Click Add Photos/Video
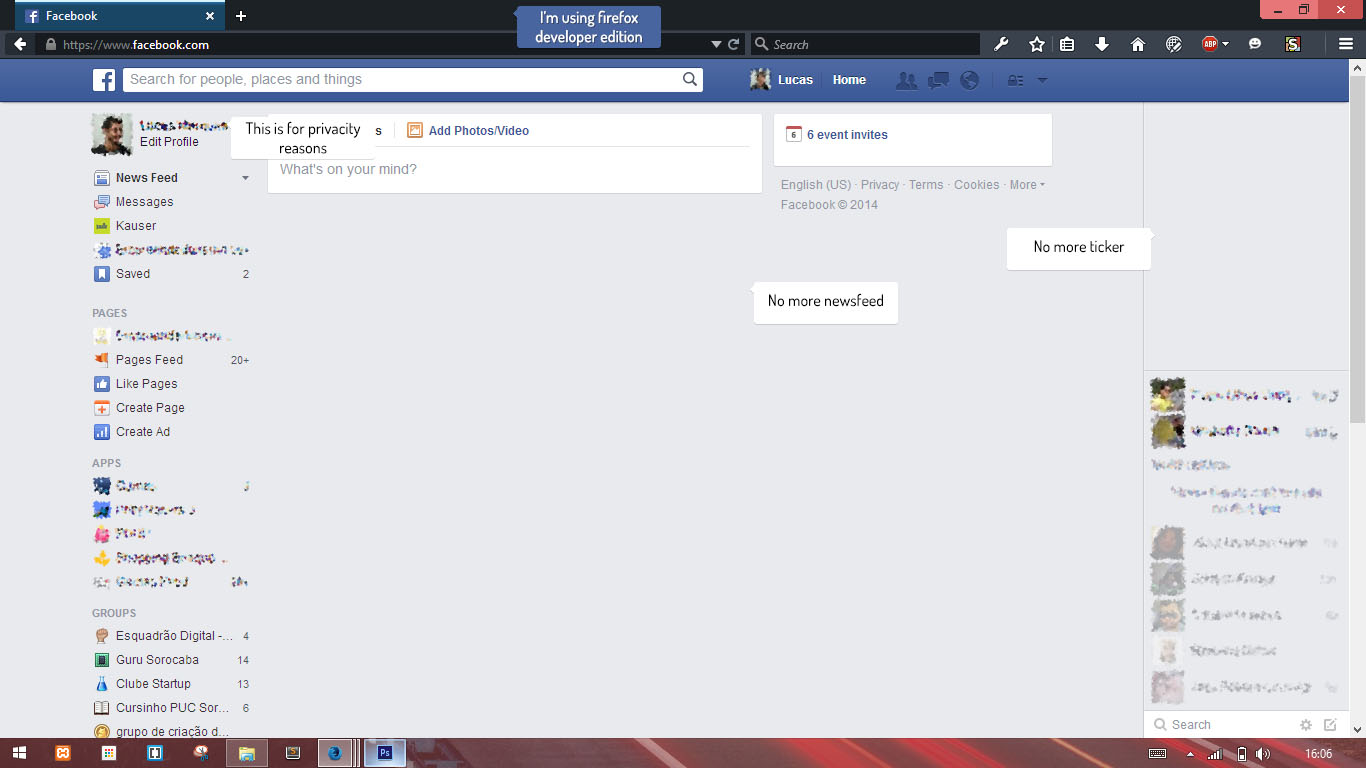The width and height of the screenshot is (1366, 768). pyautogui.click(x=468, y=131)
